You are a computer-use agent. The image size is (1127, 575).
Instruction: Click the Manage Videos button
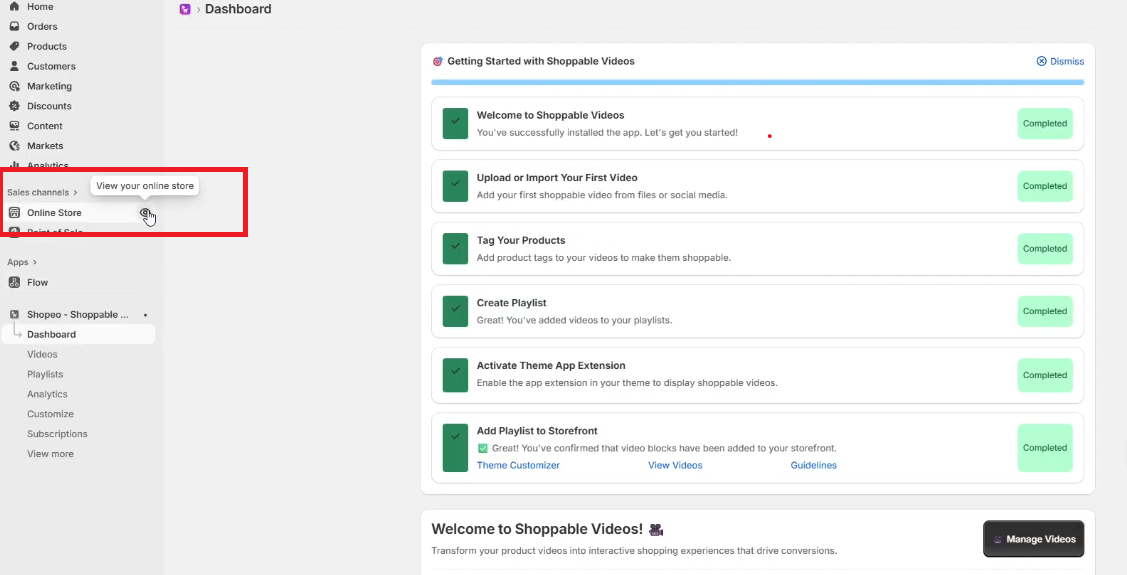[x=1033, y=539]
